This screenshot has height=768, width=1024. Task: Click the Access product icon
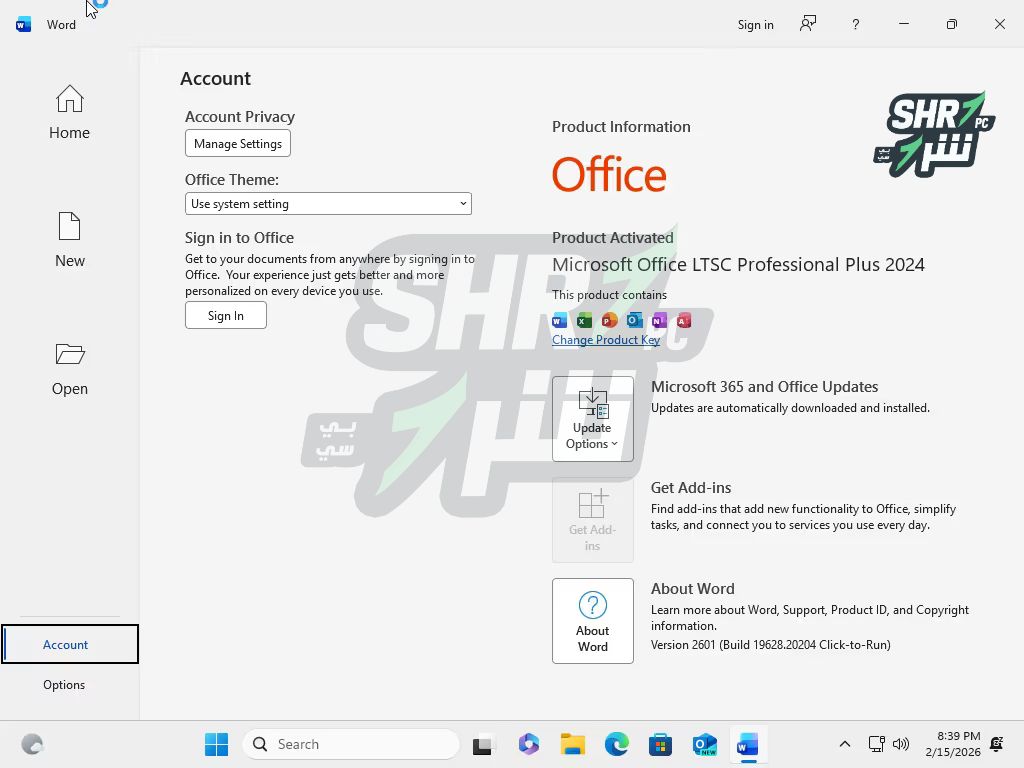684,320
